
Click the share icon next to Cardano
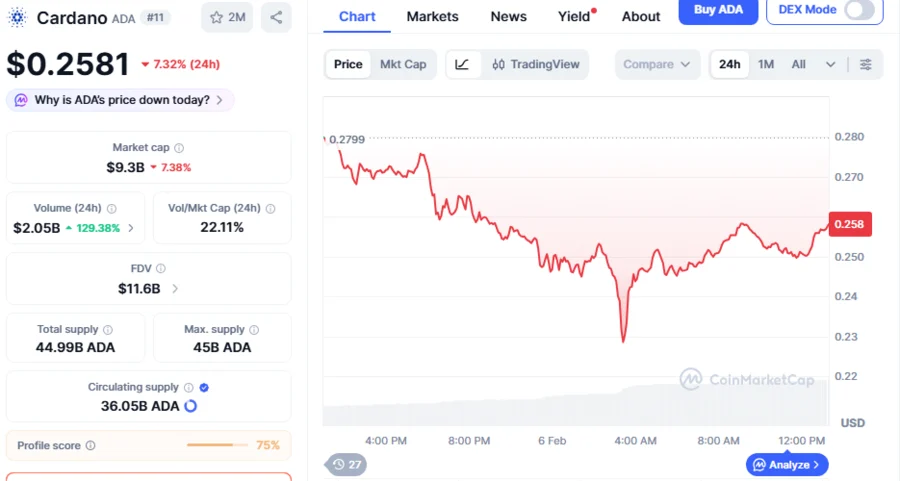coord(276,17)
